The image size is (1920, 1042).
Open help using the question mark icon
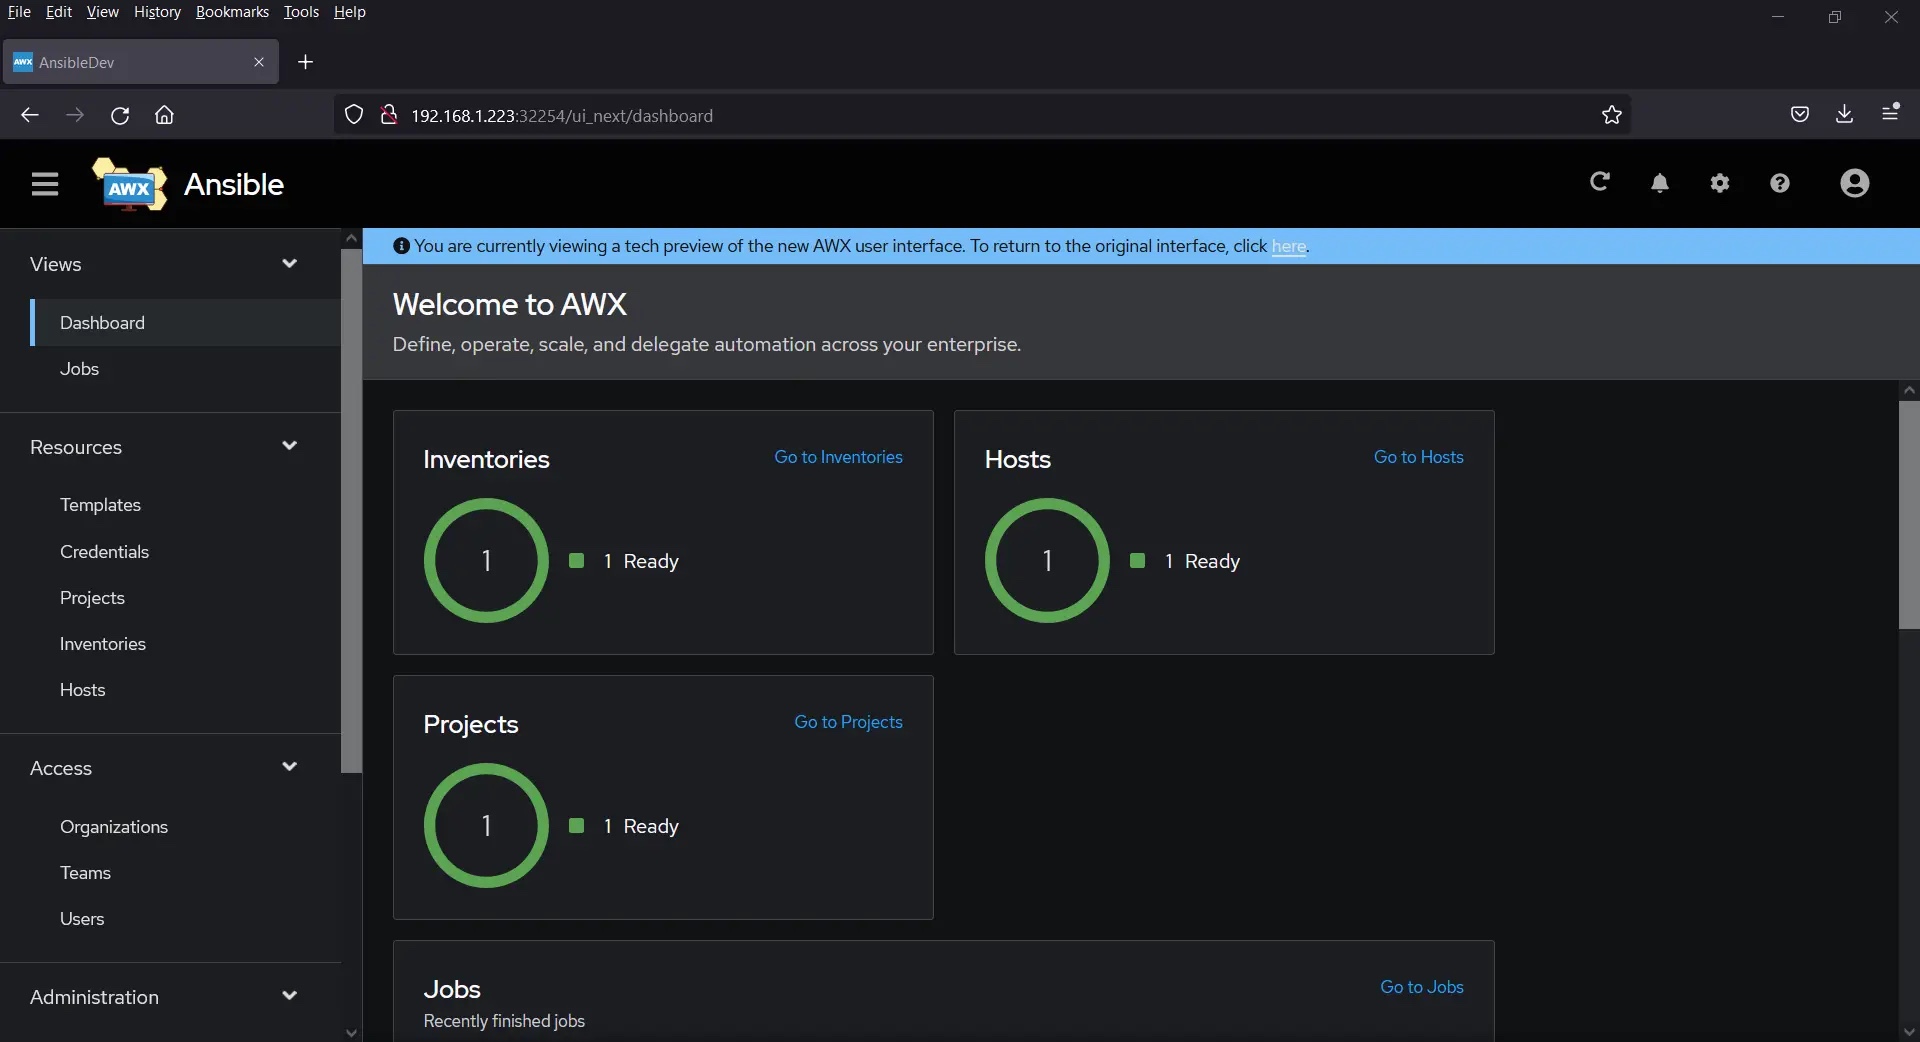tap(1780, 184)
